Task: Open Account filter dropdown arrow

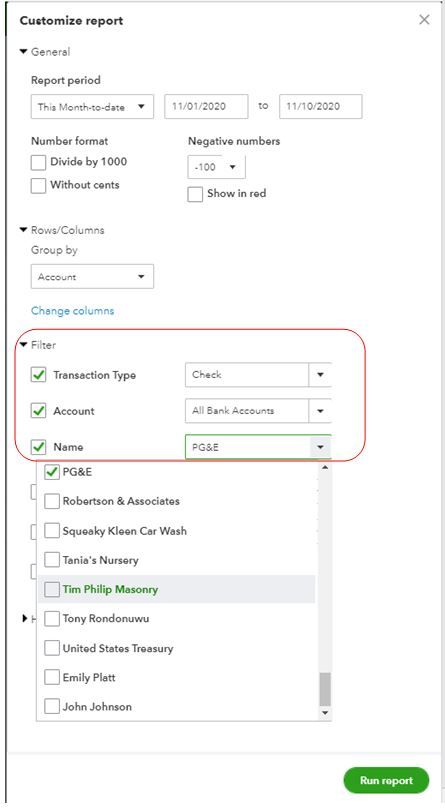Action: click(320, 411)
